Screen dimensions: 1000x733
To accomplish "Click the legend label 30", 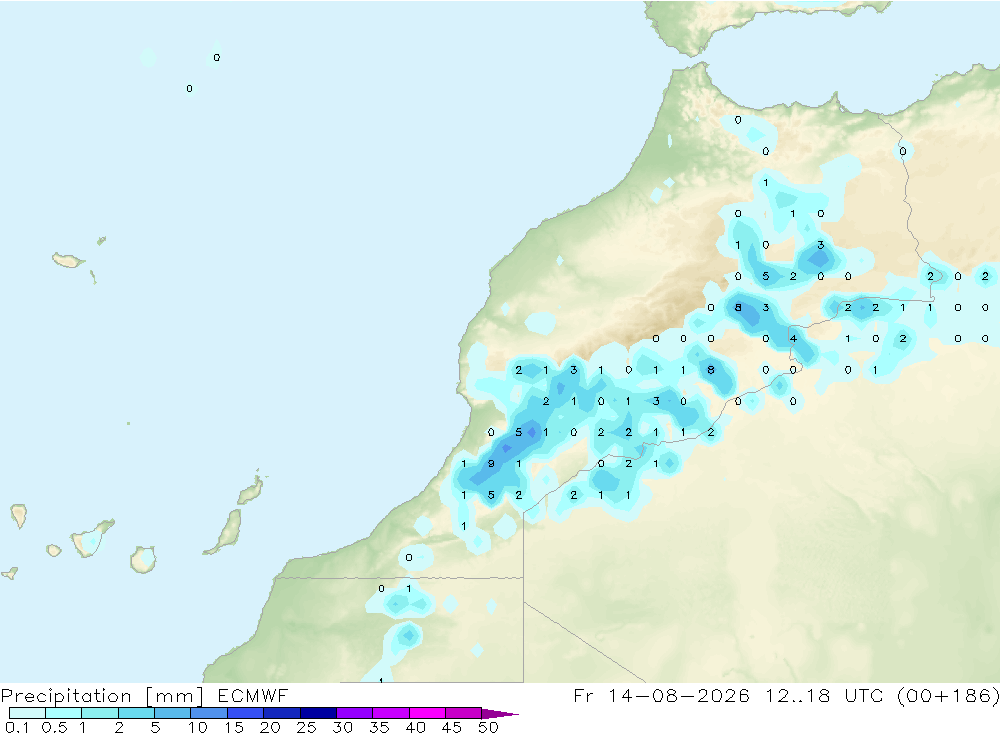I will [342, 727].
